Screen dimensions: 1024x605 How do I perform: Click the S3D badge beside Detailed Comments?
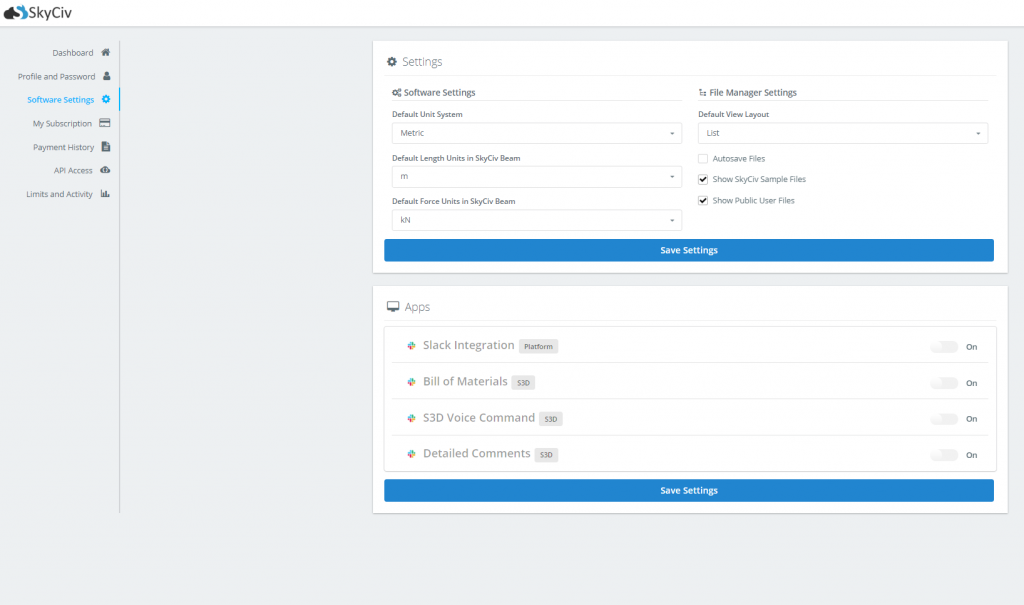click(x=546, y=455)
